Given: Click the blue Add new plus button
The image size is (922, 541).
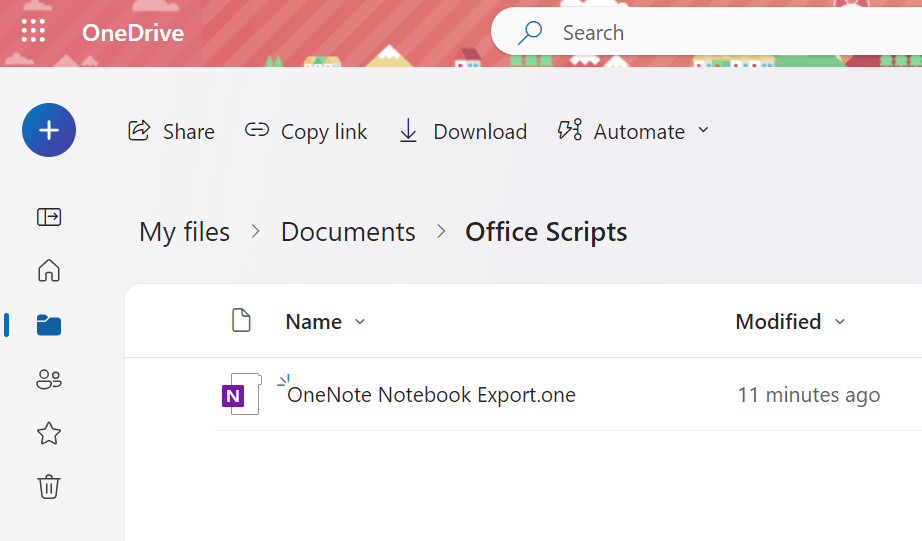Looking at the screenshot, I should tap(49, 130).
